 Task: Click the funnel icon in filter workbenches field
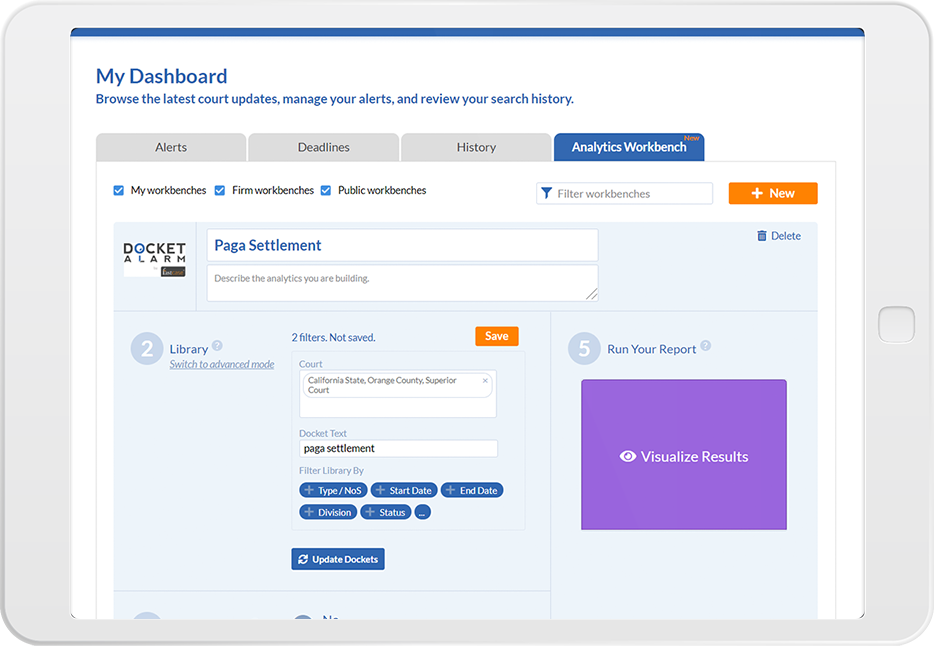pyautogui.click(x=546, y=193)
